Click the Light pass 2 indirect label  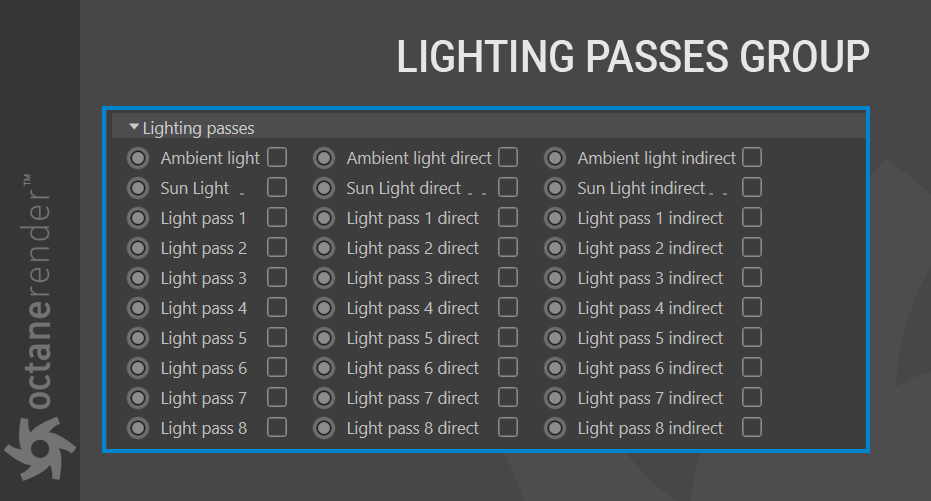[x=650, y=248]
